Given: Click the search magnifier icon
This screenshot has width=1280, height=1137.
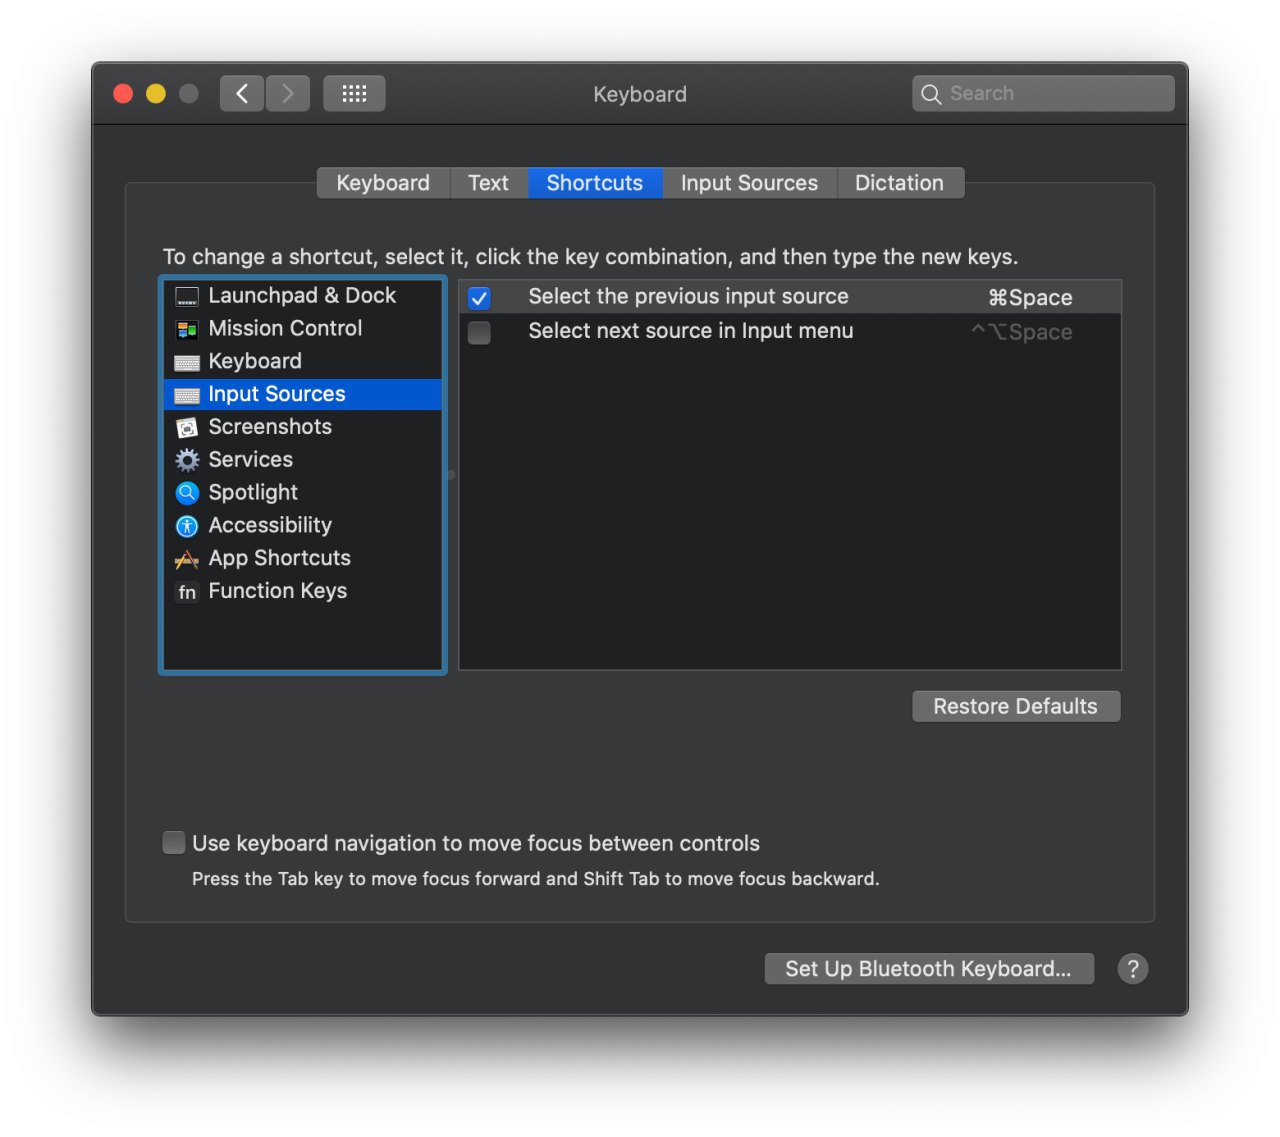Looking at the screenshot, I should [931, 94].
